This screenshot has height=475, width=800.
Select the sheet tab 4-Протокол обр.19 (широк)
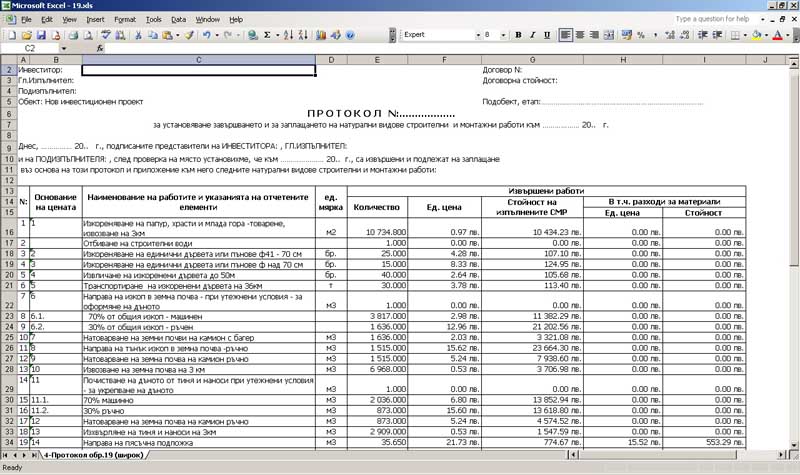click(93, 455)
